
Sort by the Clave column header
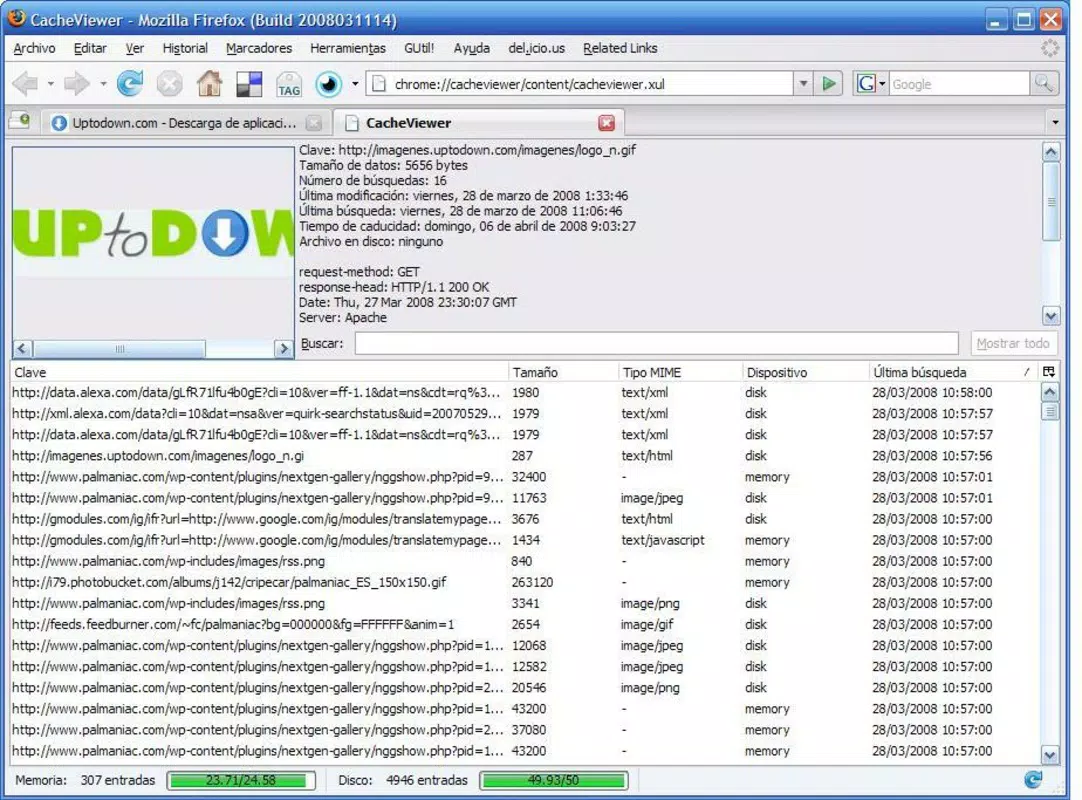click(x=259, y=372)
